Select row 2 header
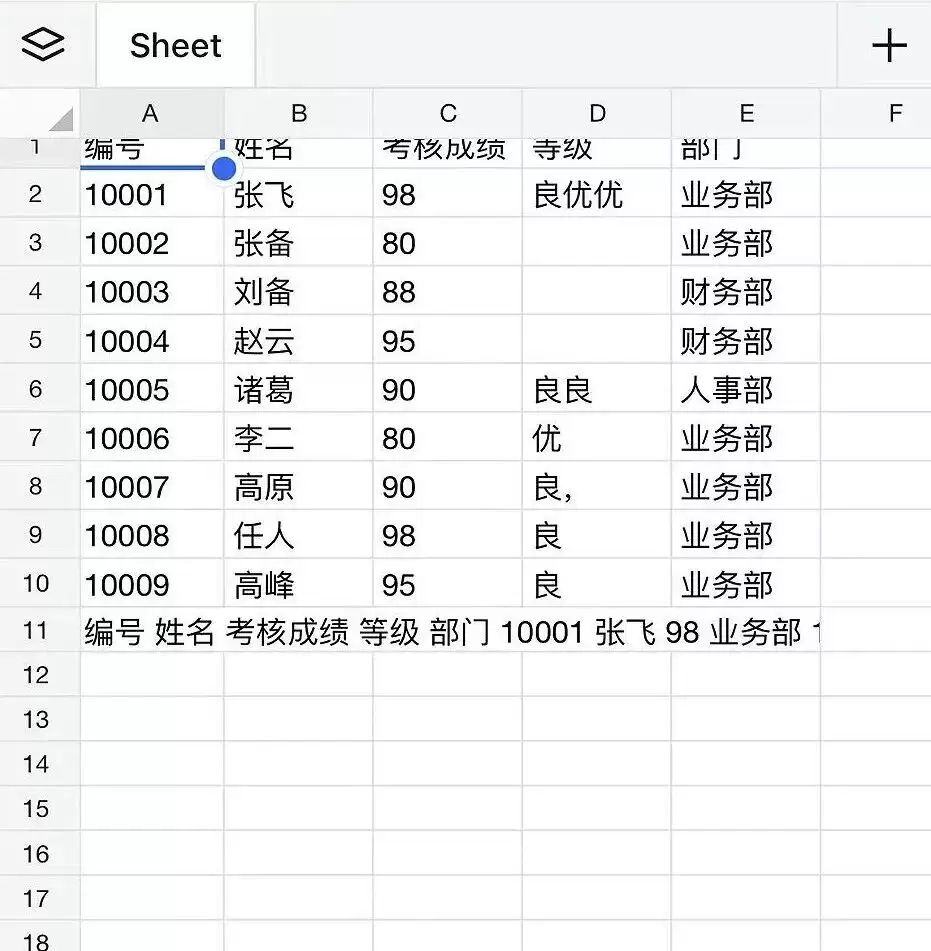The image size is (931, 951). [39, 194]
